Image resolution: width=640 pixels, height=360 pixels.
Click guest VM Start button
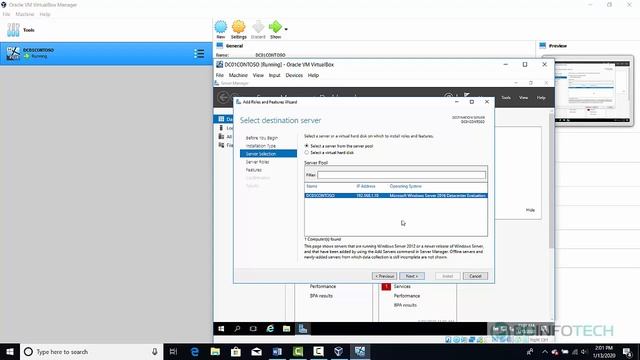pyautogui.click(x=221, y=329)
